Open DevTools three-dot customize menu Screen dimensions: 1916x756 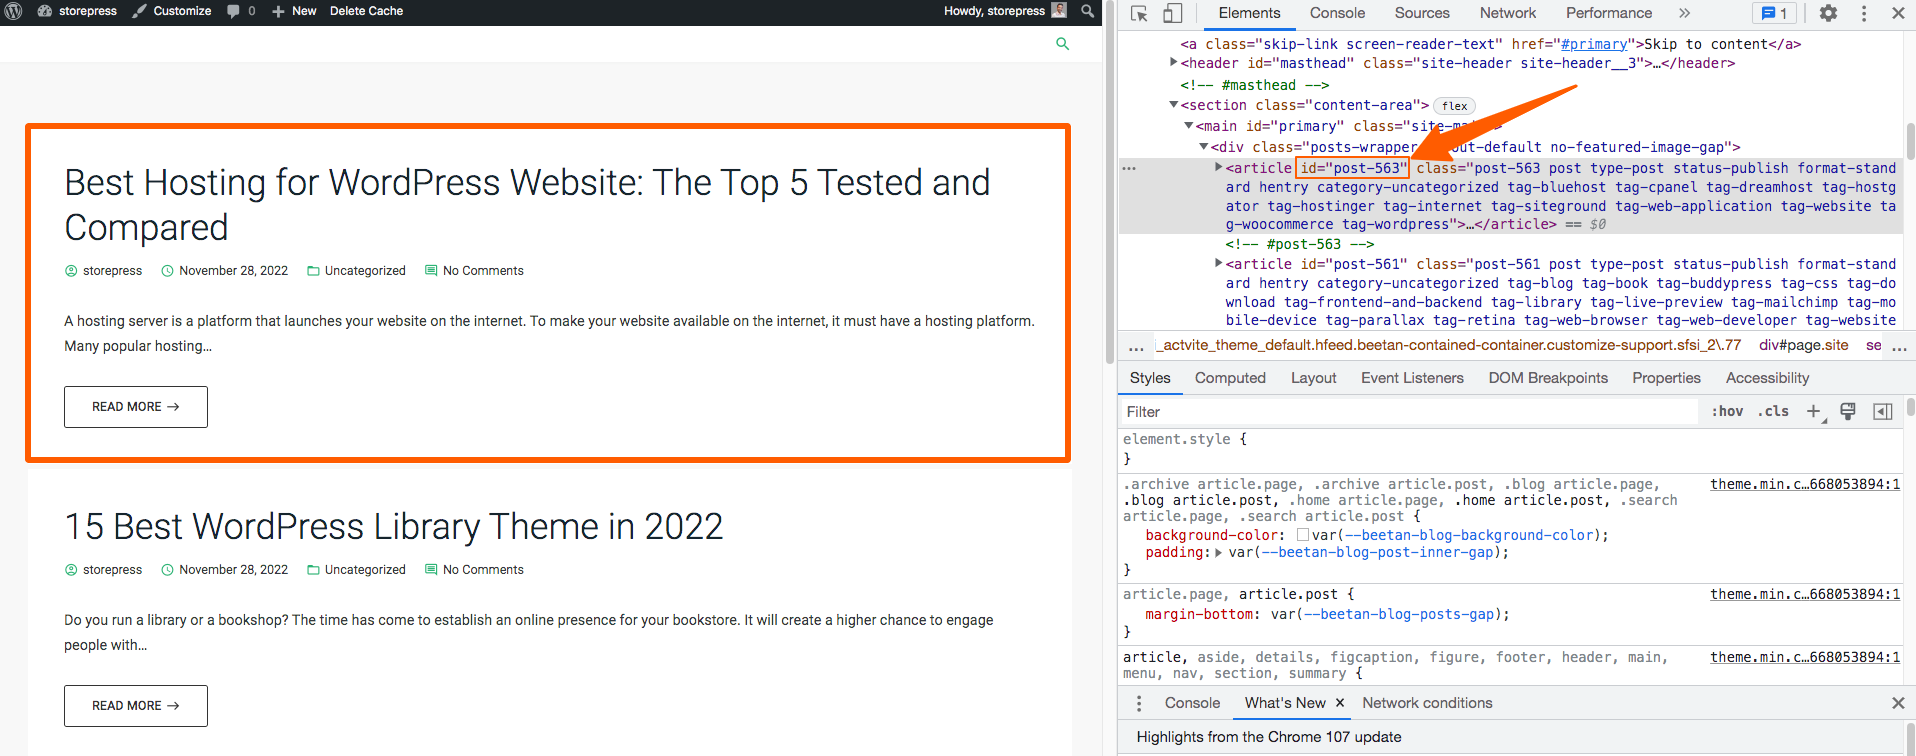pyautogui.click(x=1863, y=13)
